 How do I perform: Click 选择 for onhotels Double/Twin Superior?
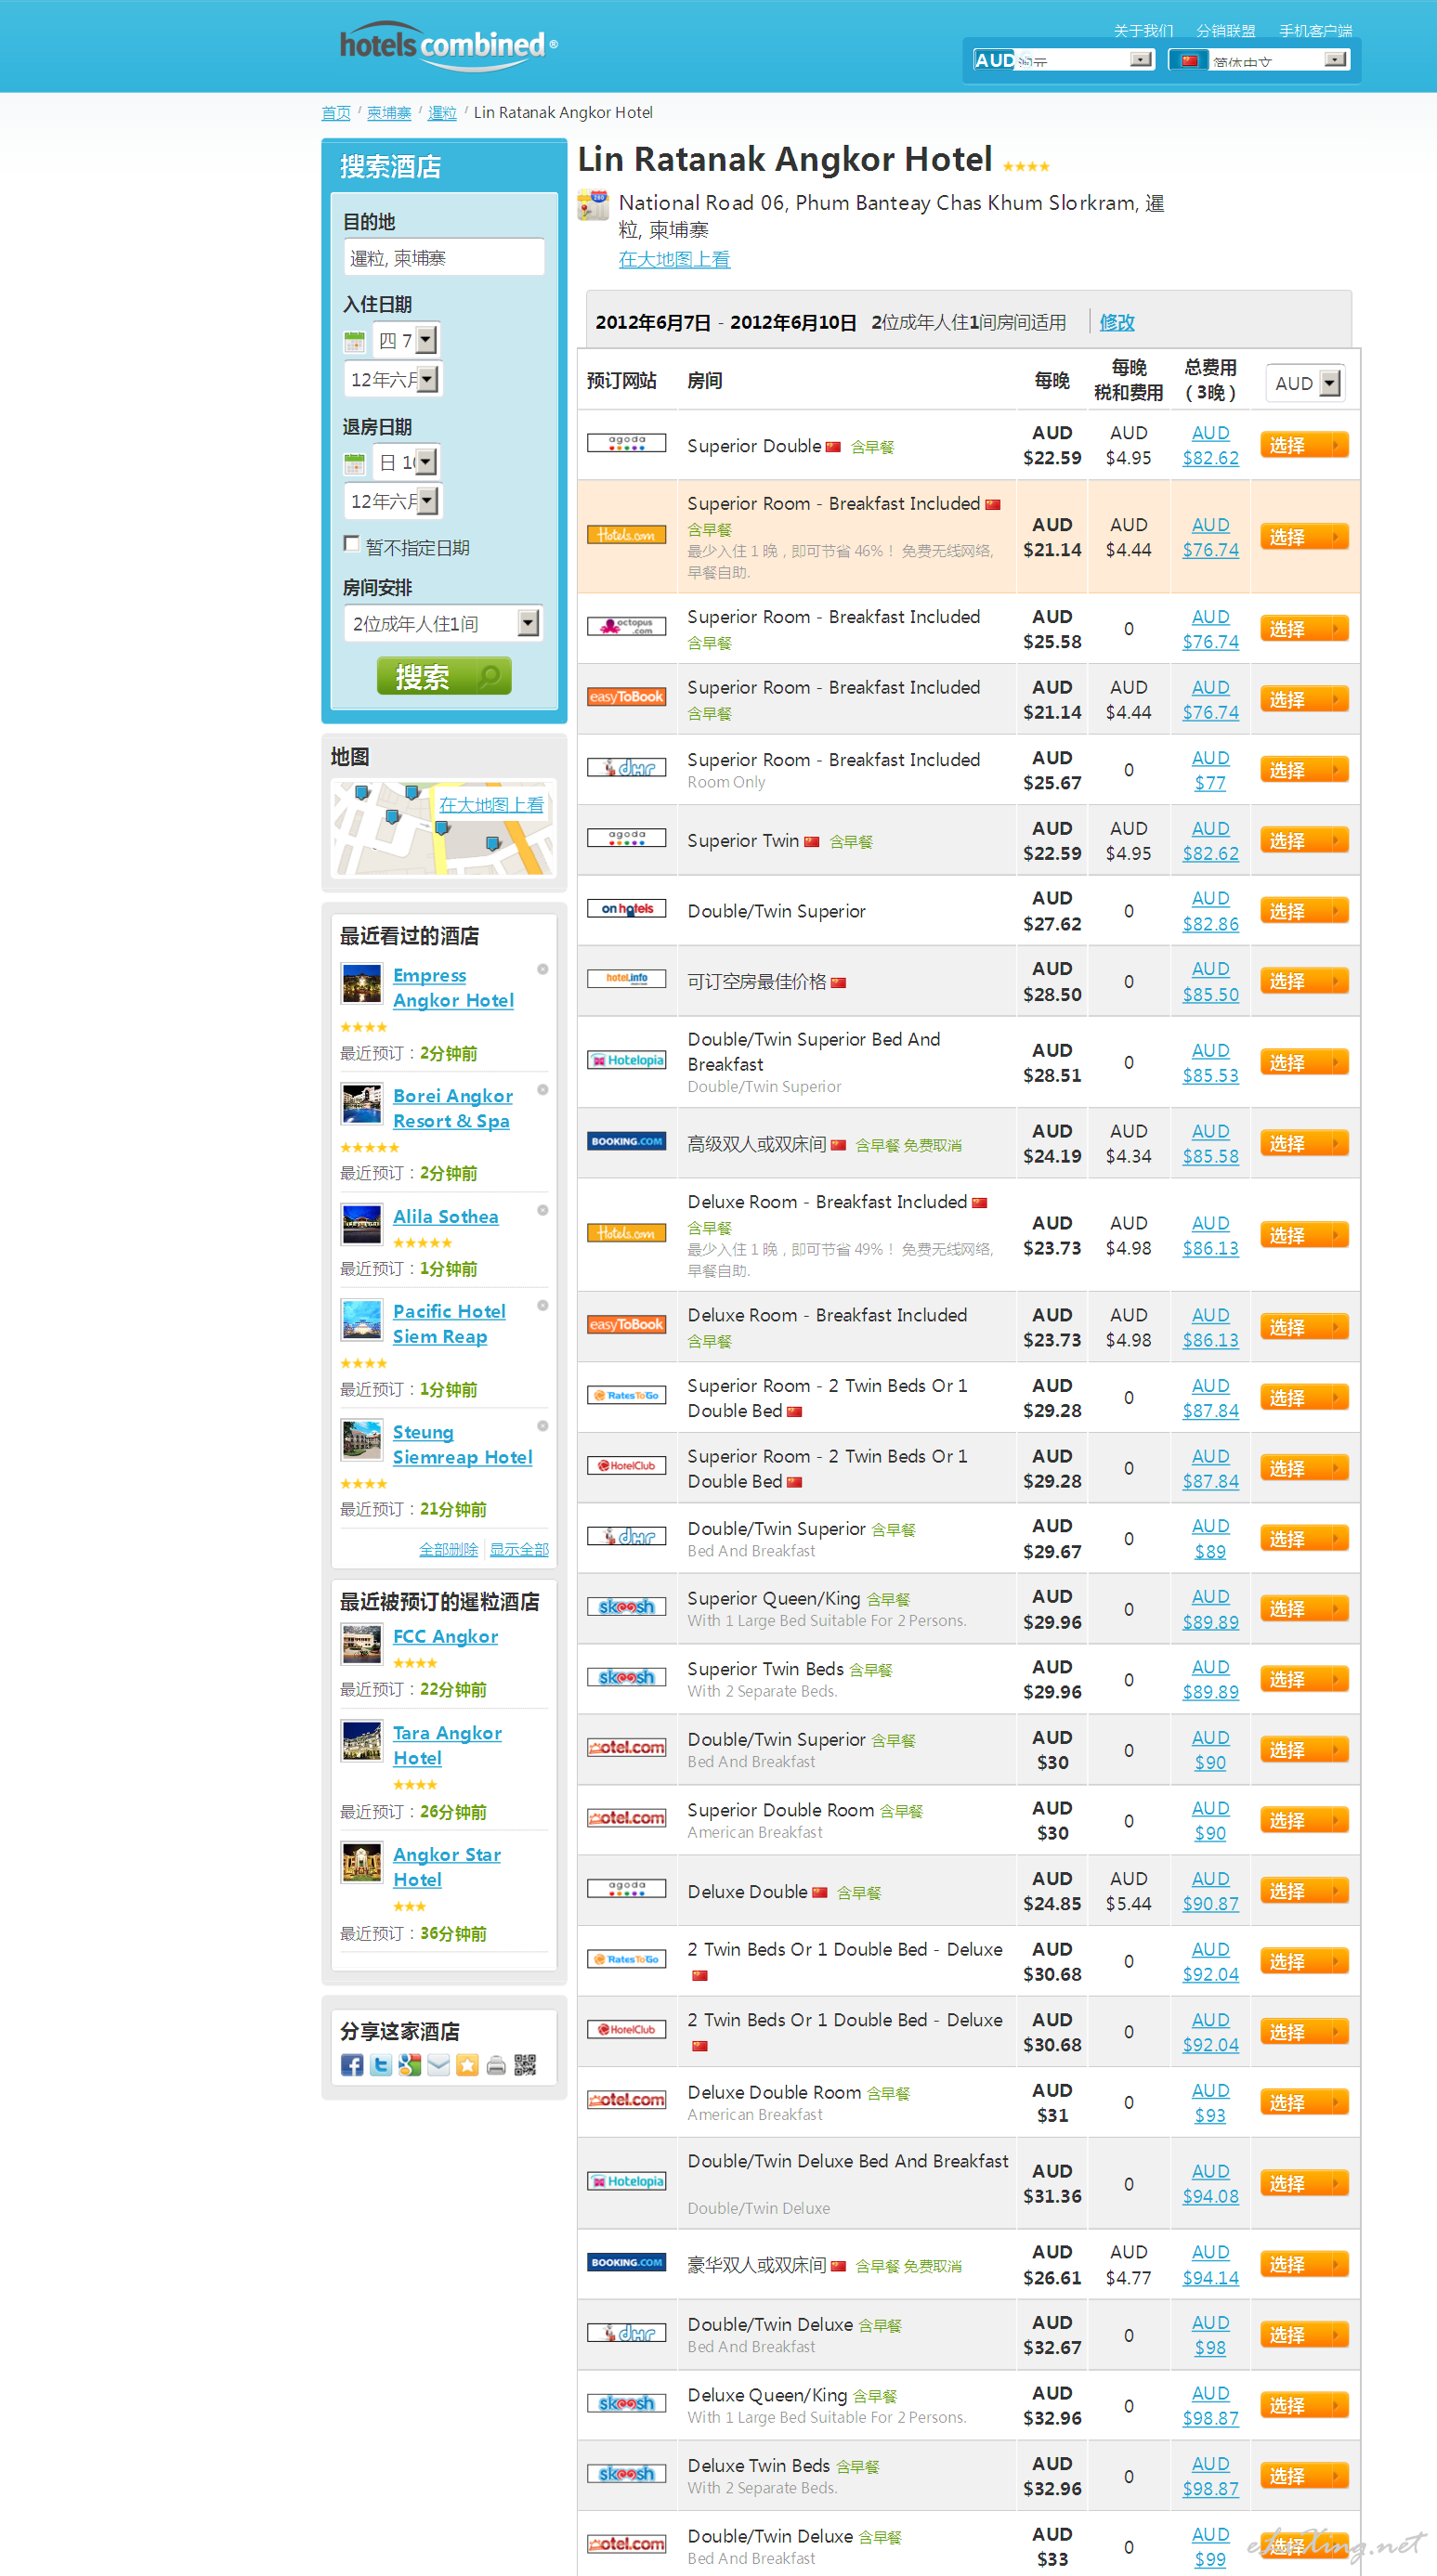1304,910
